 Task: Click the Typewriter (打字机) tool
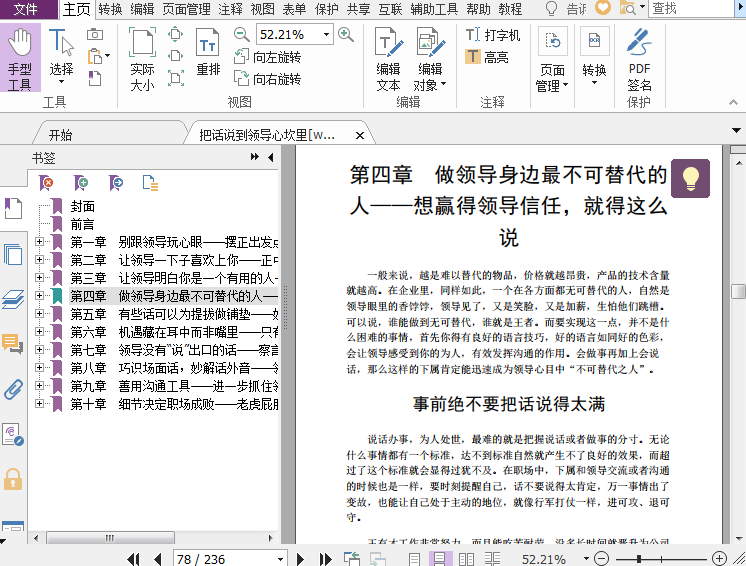(x=492, y=35)
